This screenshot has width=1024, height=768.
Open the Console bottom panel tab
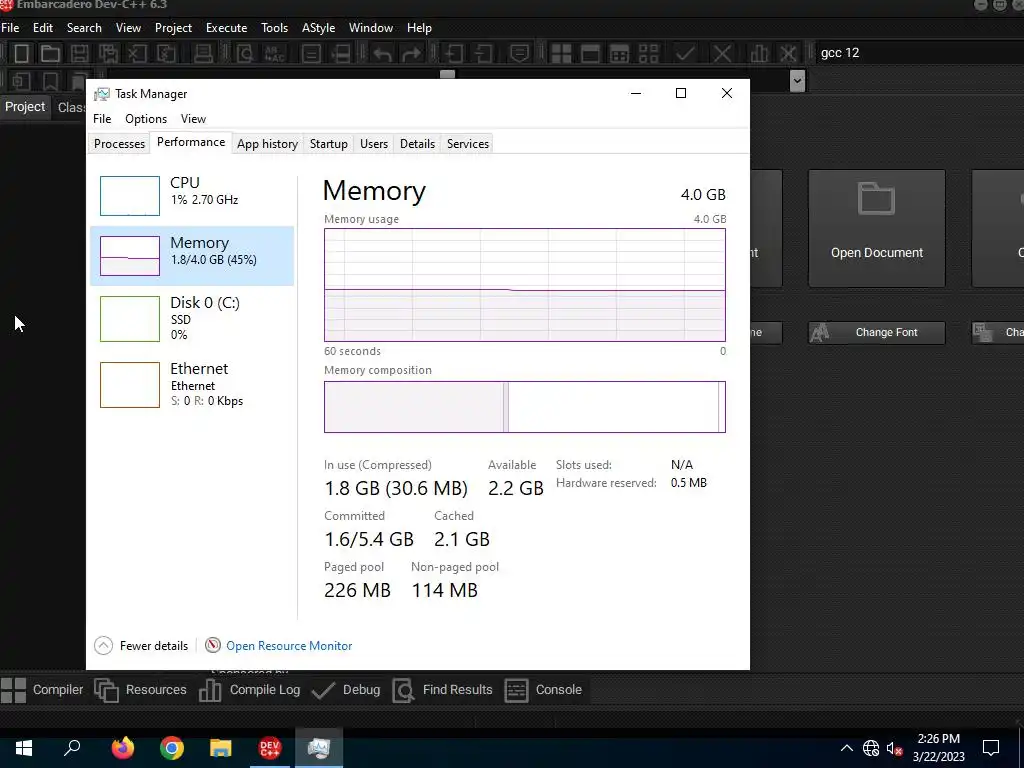[x=543, y=690]
